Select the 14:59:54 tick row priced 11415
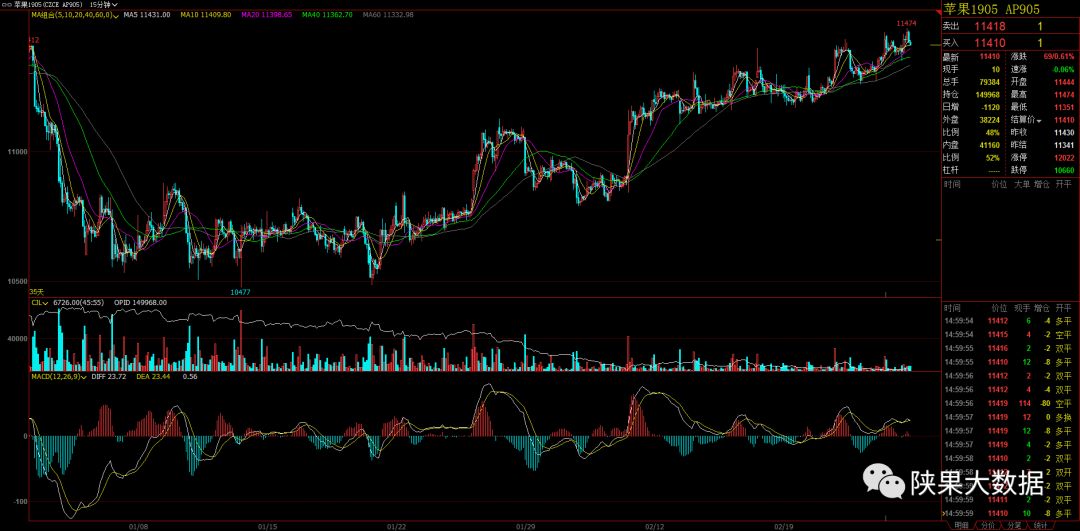This screenshot has width=1080, height=531. click(1009, 334)
